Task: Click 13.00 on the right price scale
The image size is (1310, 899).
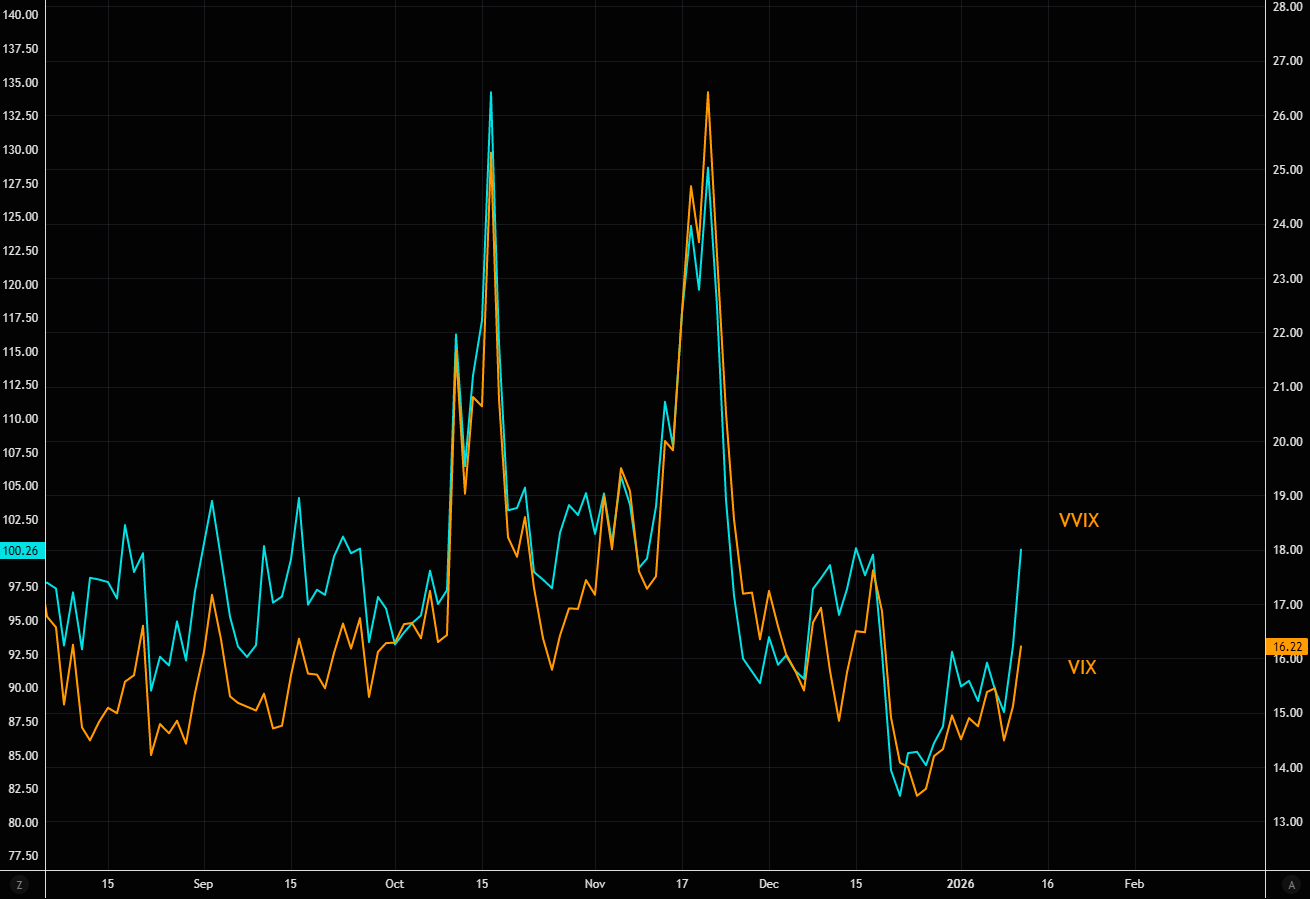Action: pyautogui.click(x=1285, y=822)
